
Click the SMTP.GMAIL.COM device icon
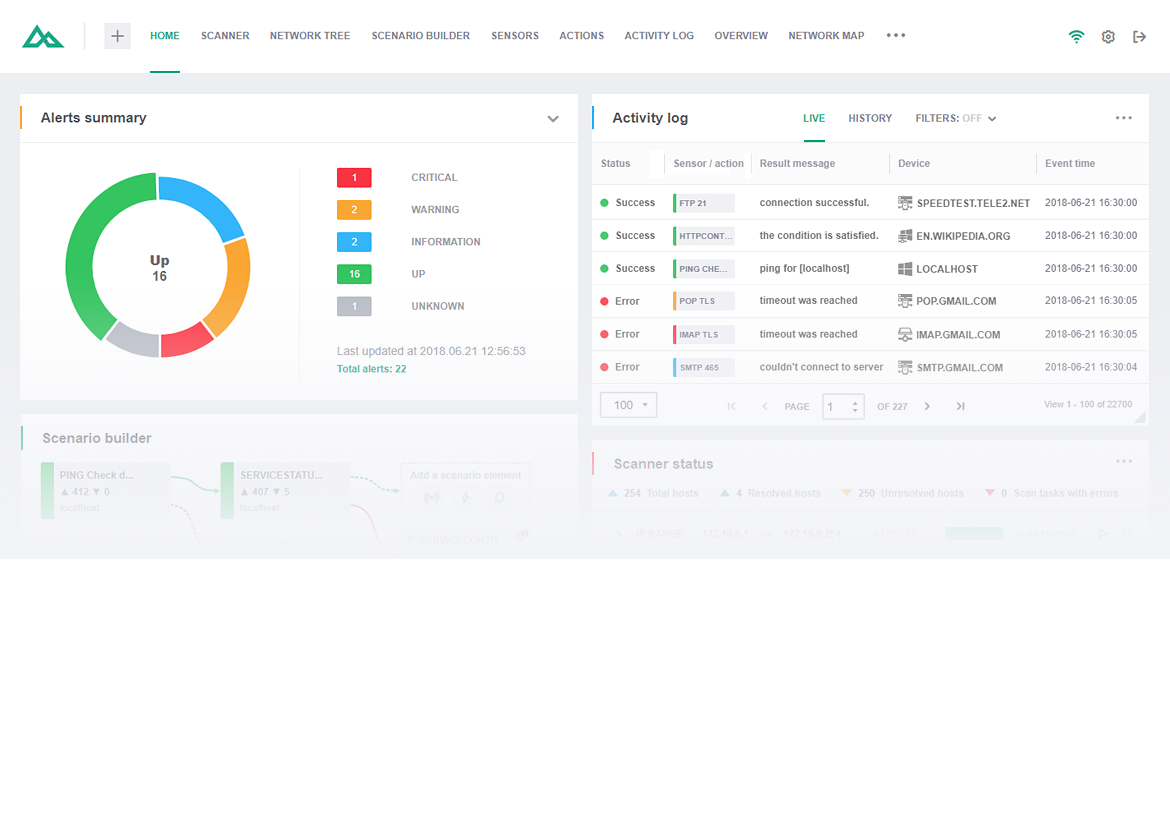pos(904,367)
